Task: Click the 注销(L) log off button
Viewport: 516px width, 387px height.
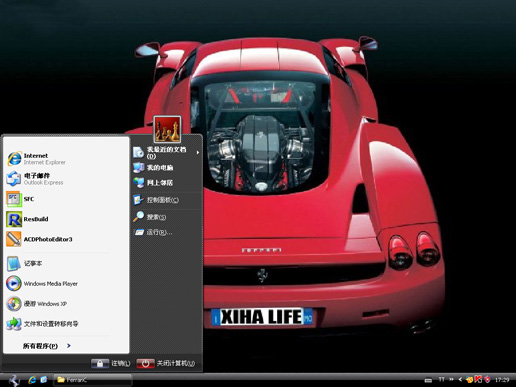Action: (111, 363)
